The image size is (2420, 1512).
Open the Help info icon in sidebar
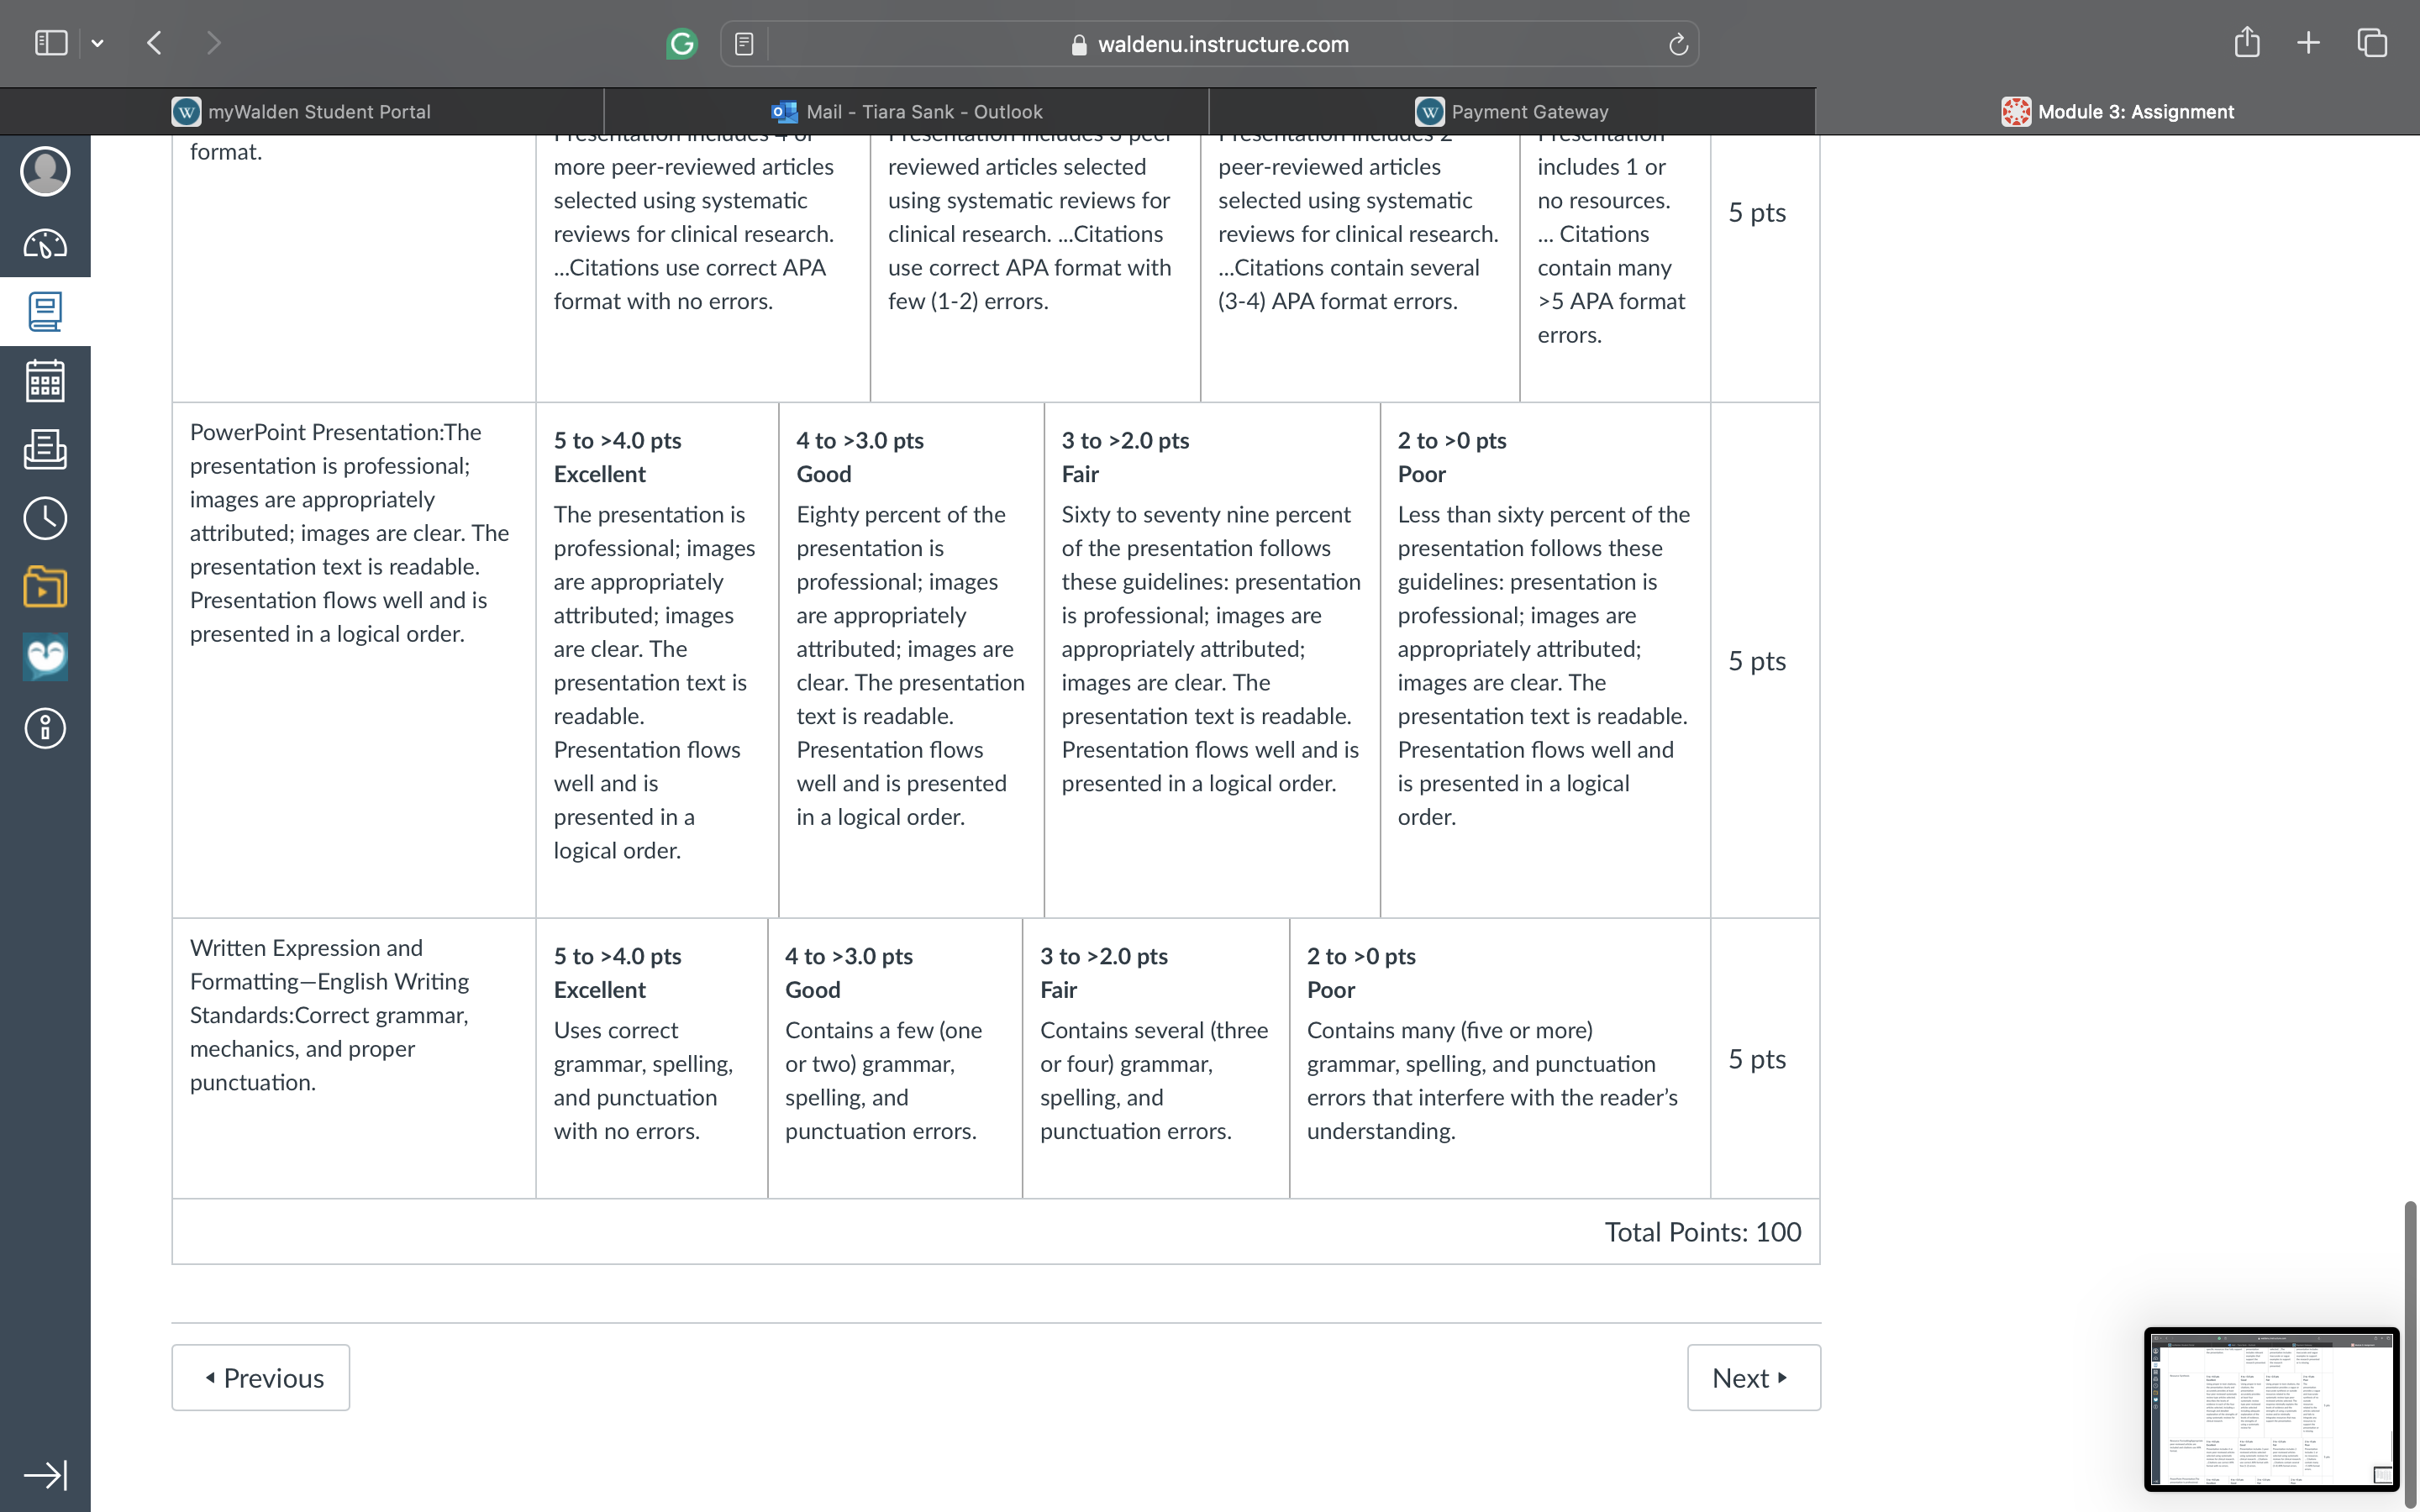click(45, 728)
